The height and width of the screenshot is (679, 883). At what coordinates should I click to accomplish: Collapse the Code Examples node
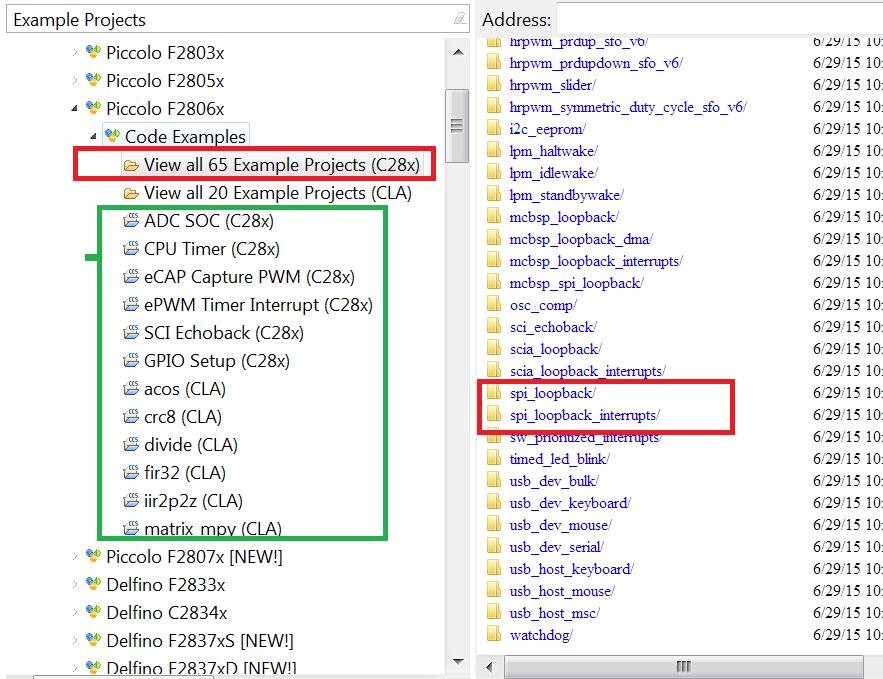point(93,136)
